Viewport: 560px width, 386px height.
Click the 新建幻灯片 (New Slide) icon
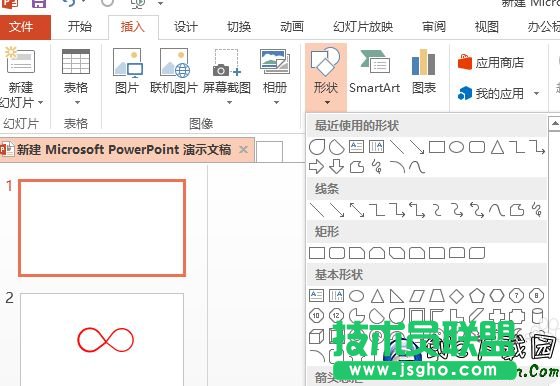click(20, 61)
